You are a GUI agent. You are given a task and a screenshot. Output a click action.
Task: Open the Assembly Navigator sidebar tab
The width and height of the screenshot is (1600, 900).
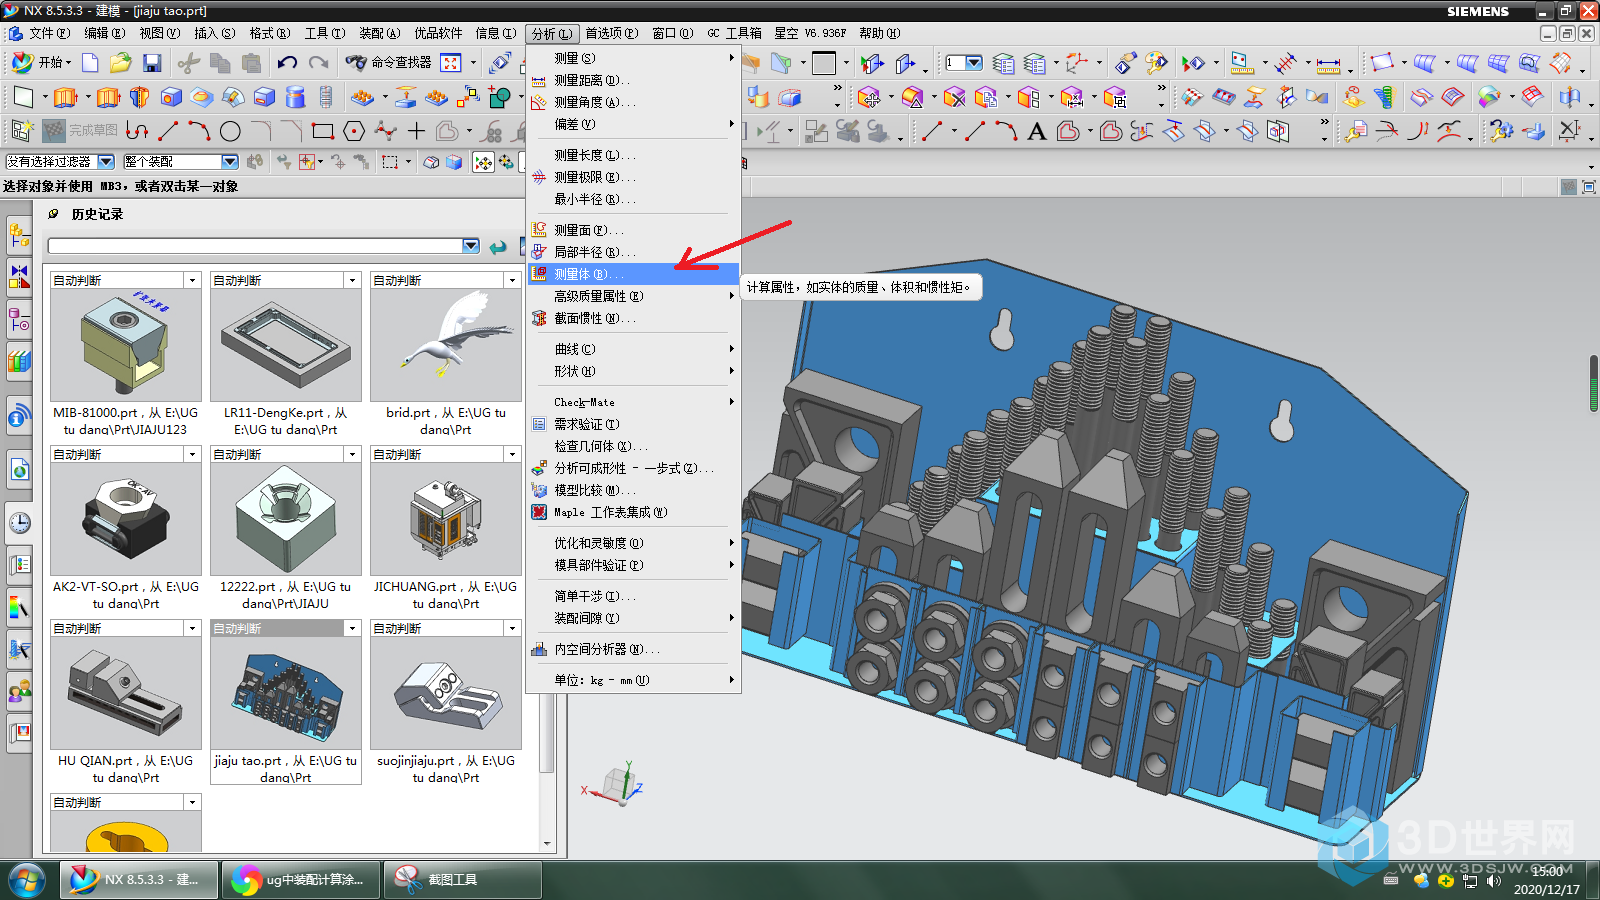19,236
